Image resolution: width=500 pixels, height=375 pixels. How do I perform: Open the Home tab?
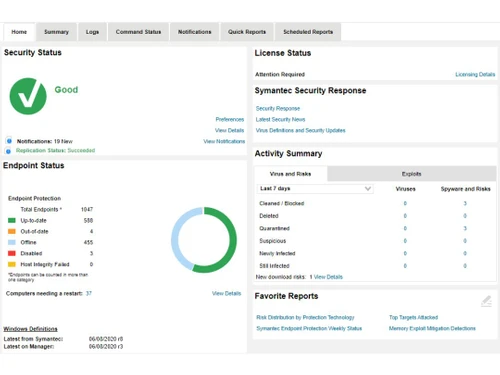[x=19, y=32]
